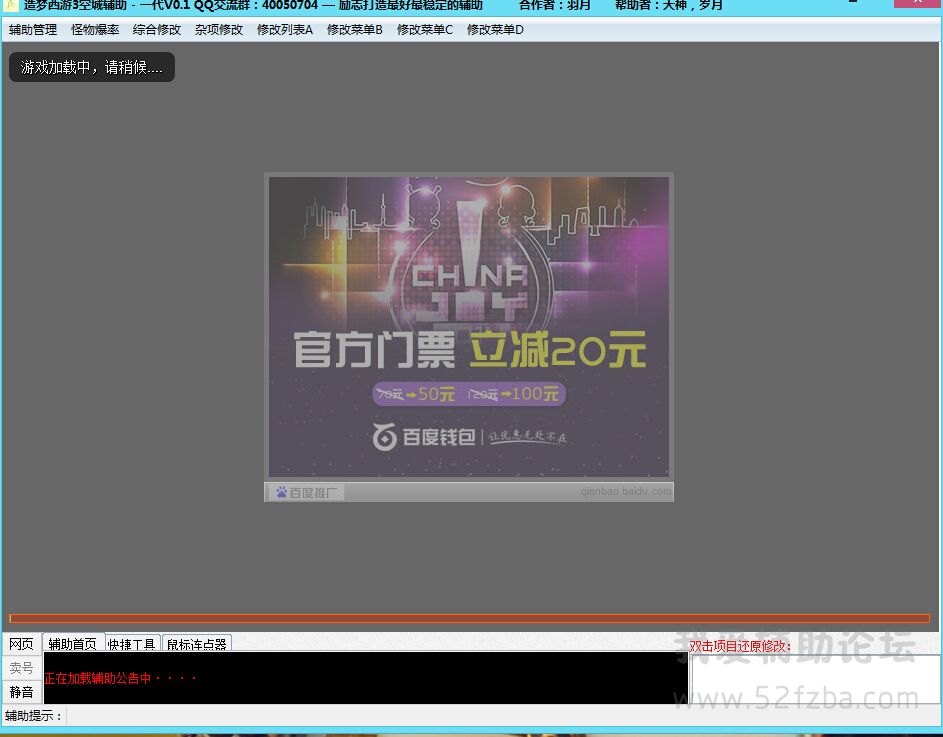The height and width of the screenshot is (737, 943).
Task: Select the 辅助首页 tab
Action: [x=73, y=643]
